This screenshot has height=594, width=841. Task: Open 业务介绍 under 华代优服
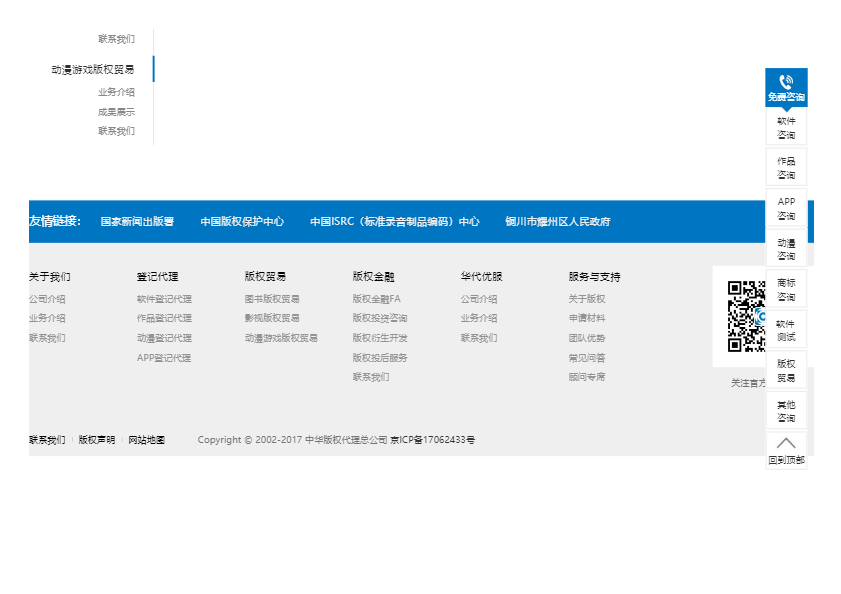(479, 318)
